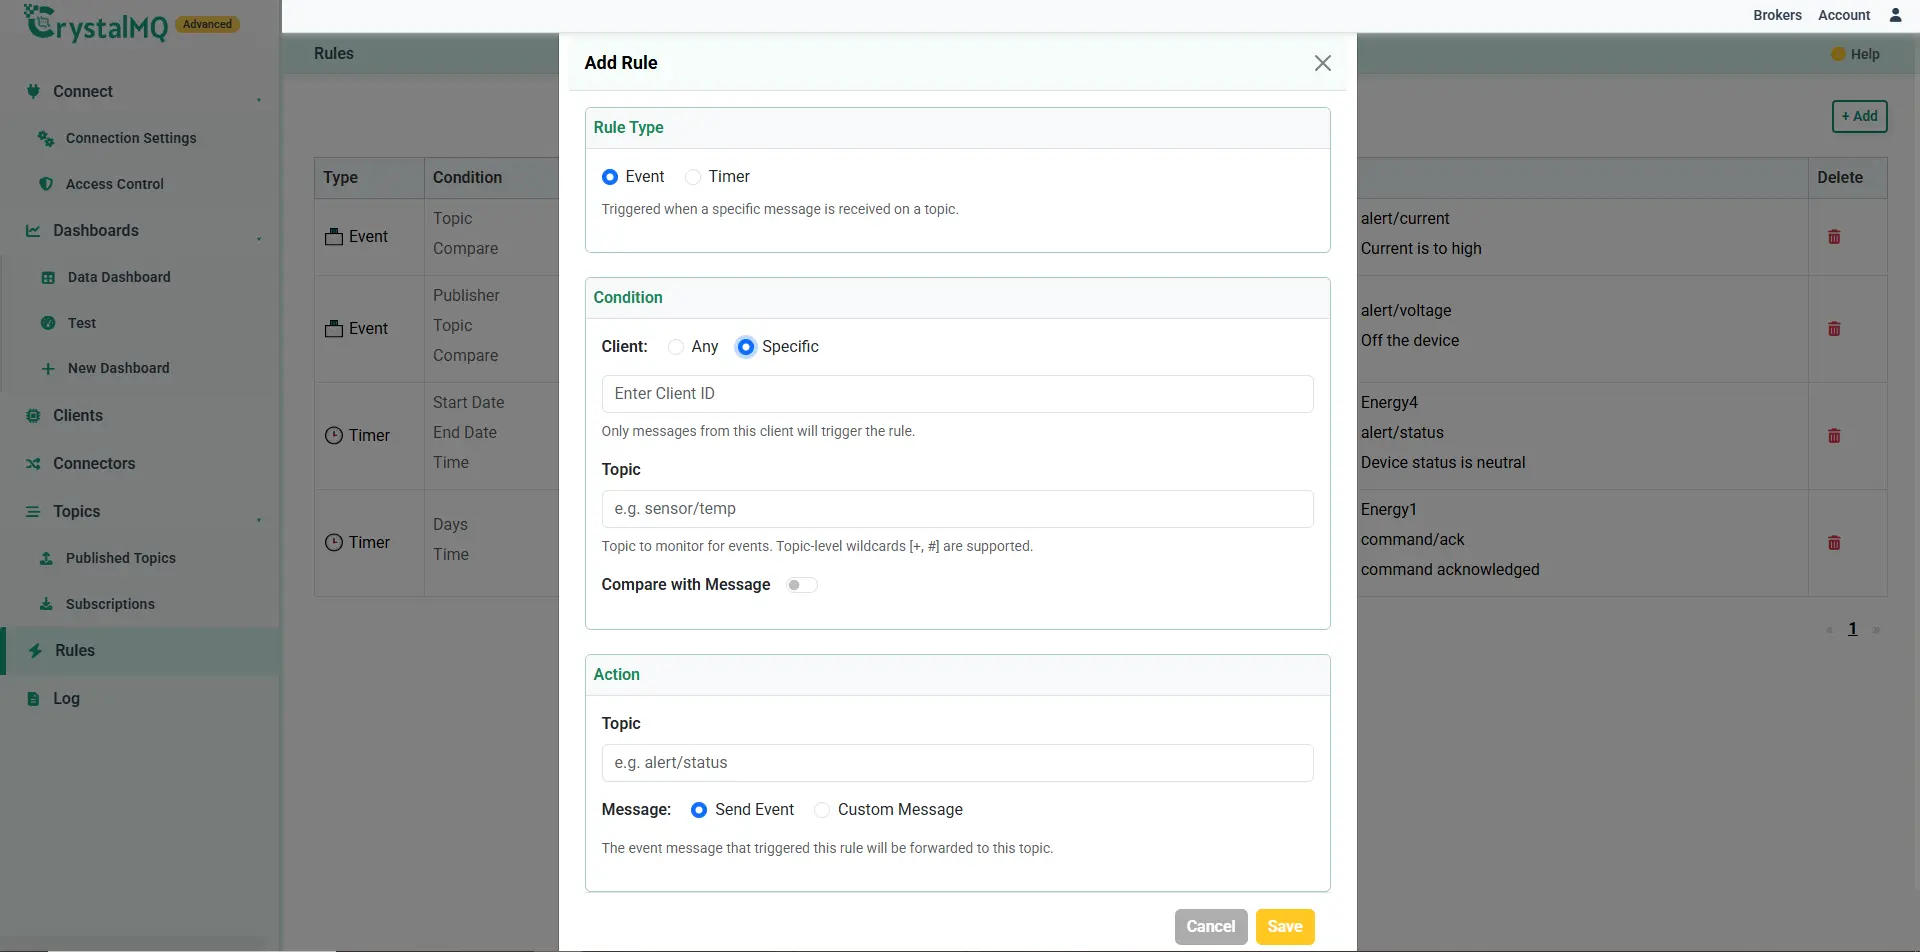Viewport: 1920px width, 952px height.
Task: Click 'Current is to high' text
Action: tap(1421, 248)
